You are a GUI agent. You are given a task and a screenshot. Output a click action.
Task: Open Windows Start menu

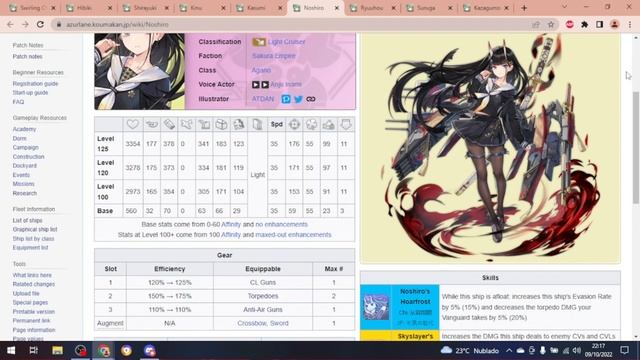[11, 350]
